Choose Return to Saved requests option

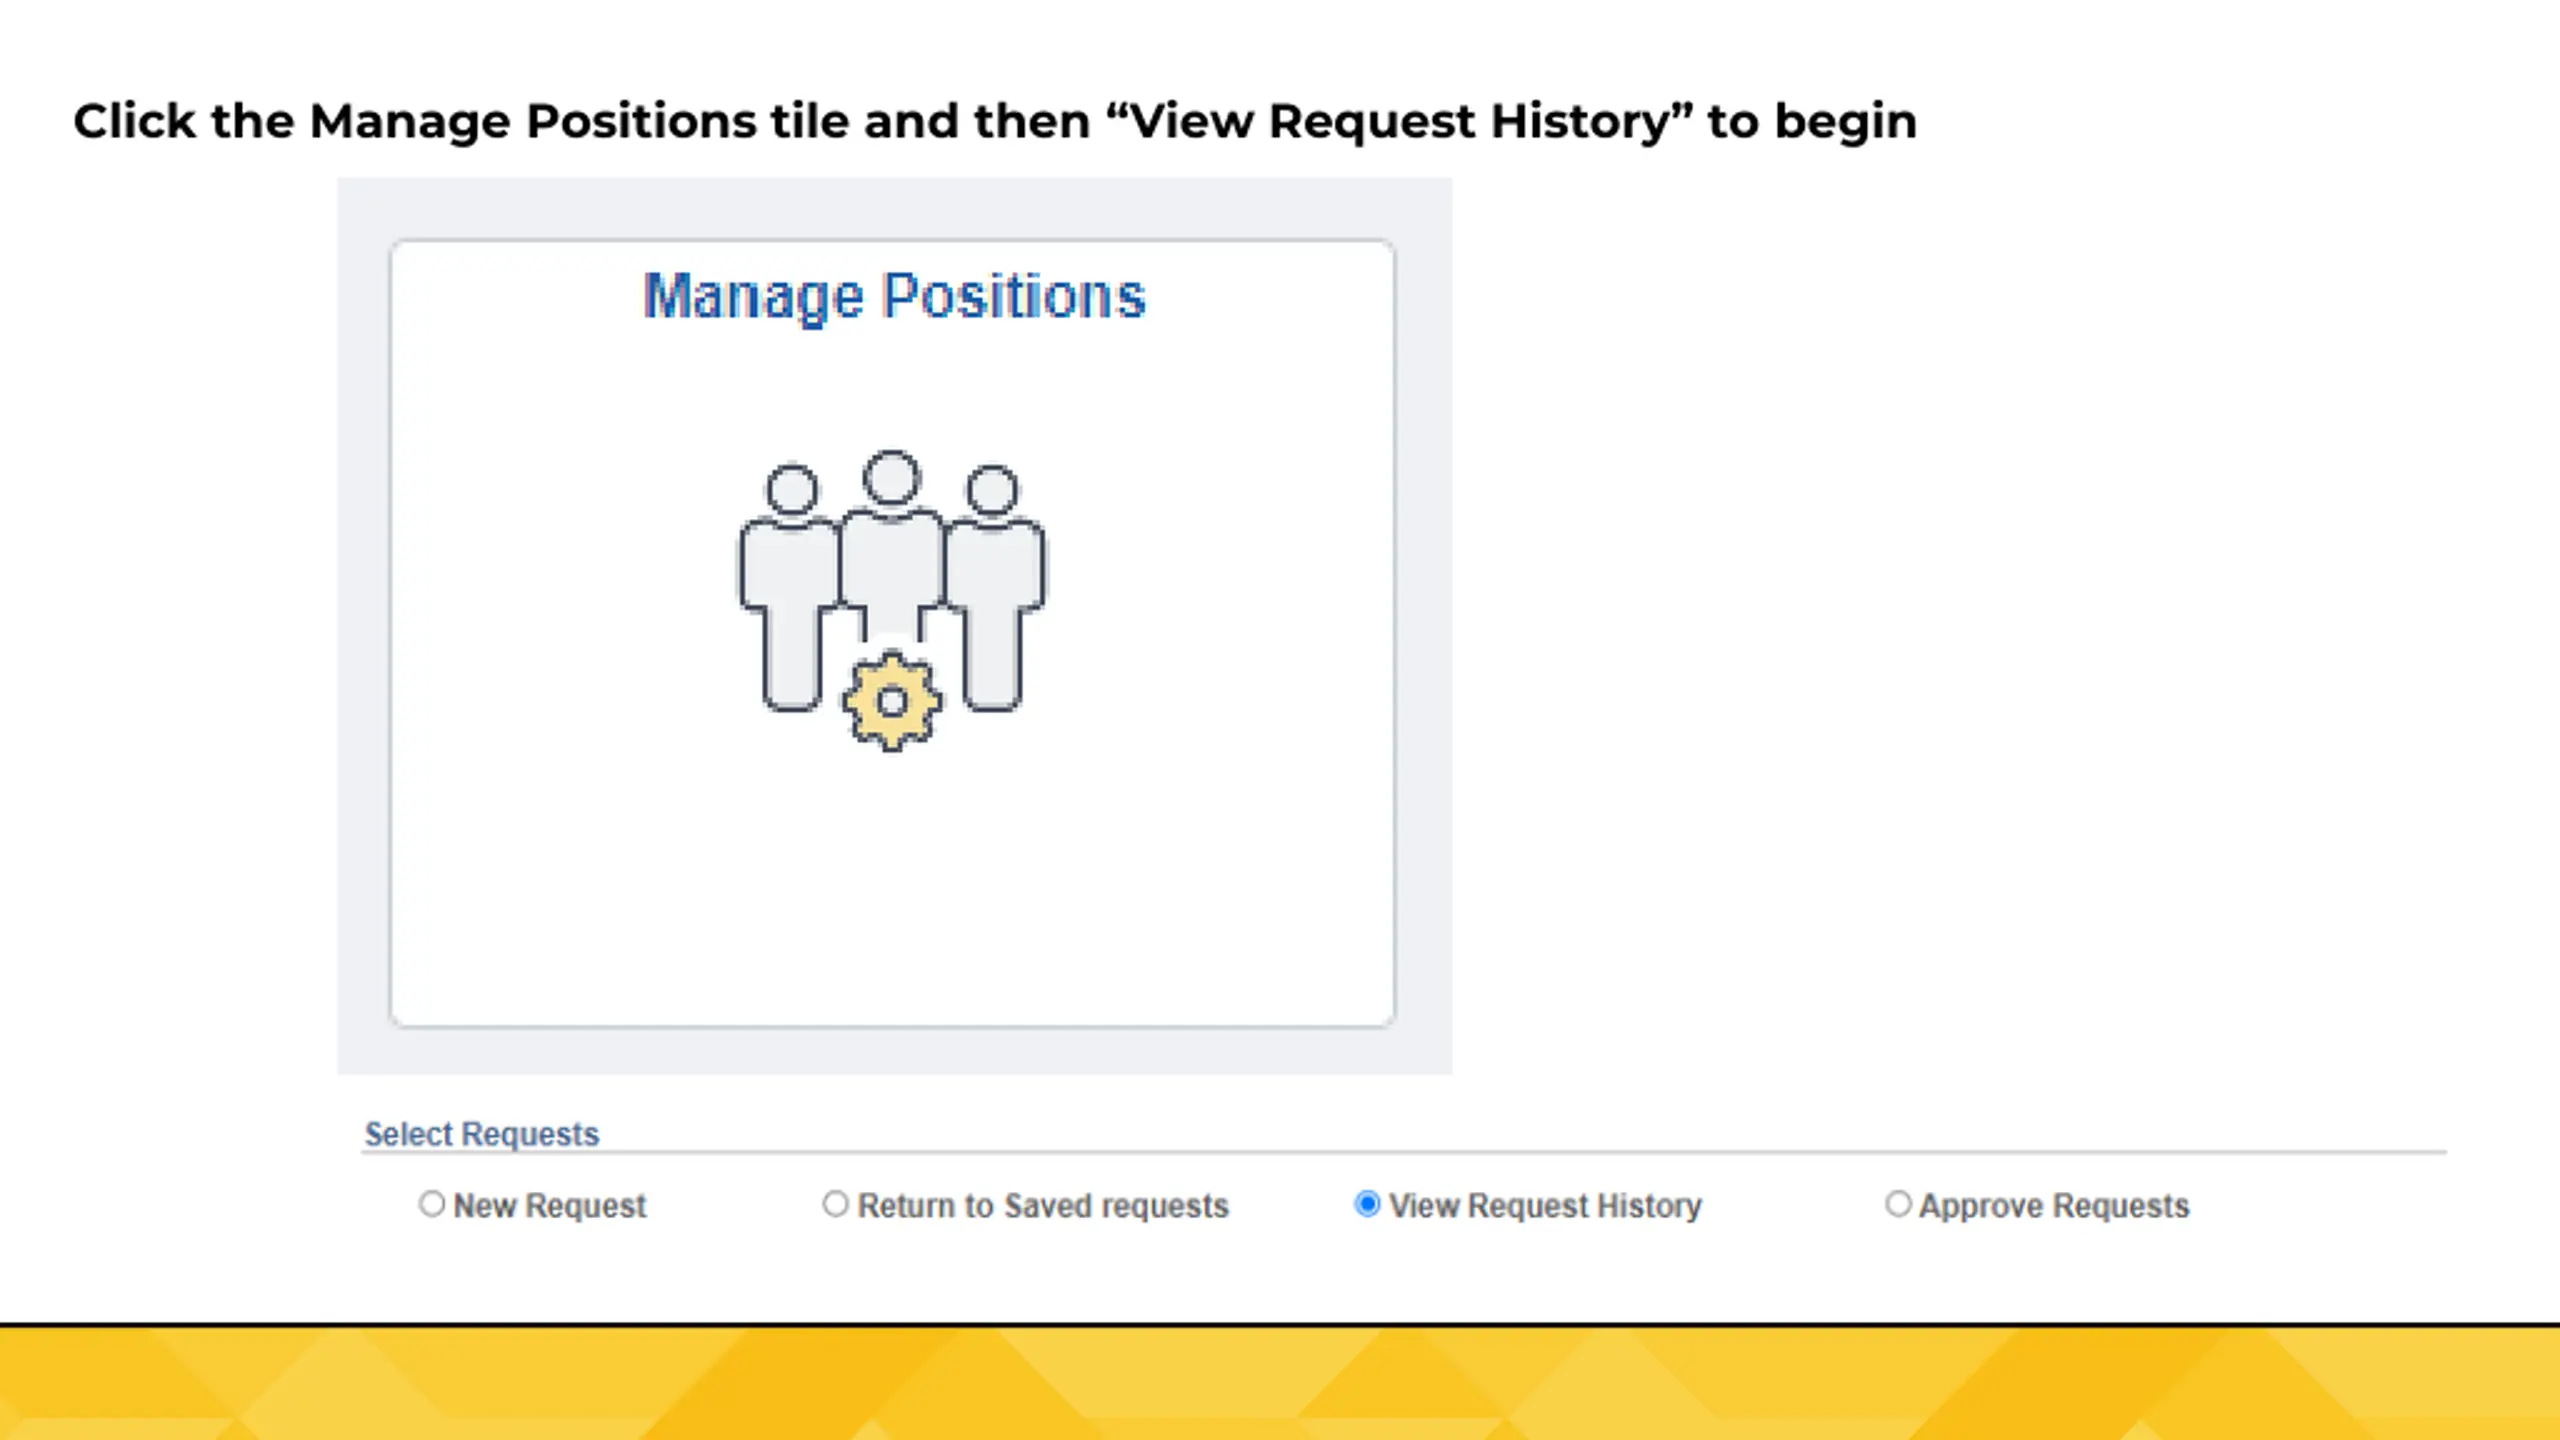point(835,1204)
